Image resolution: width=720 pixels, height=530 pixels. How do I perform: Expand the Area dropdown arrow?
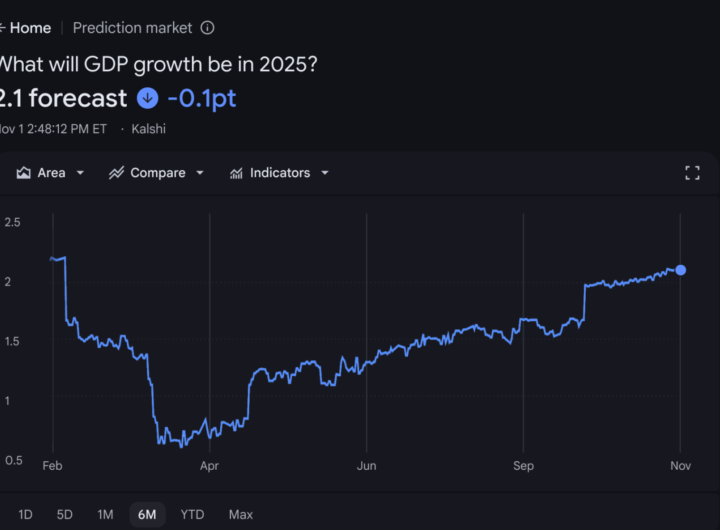[x=80, y=173]
